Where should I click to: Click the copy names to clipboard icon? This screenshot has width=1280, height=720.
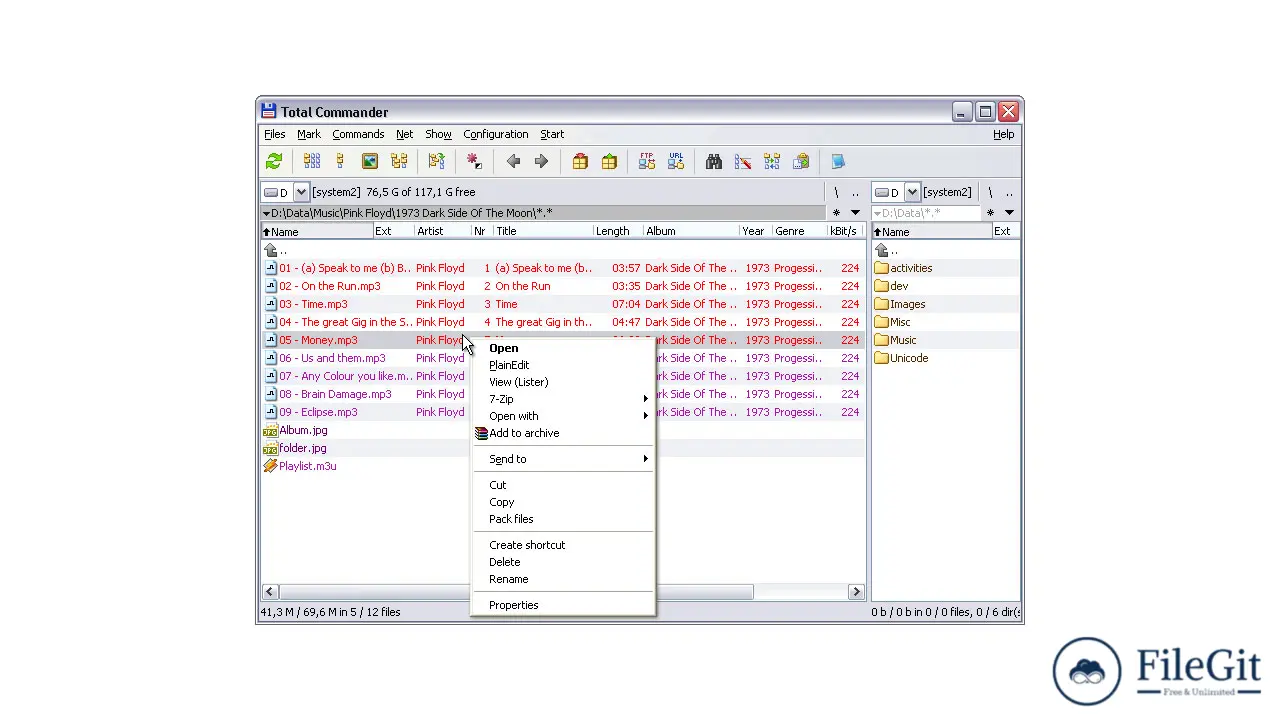pos(801,161)
